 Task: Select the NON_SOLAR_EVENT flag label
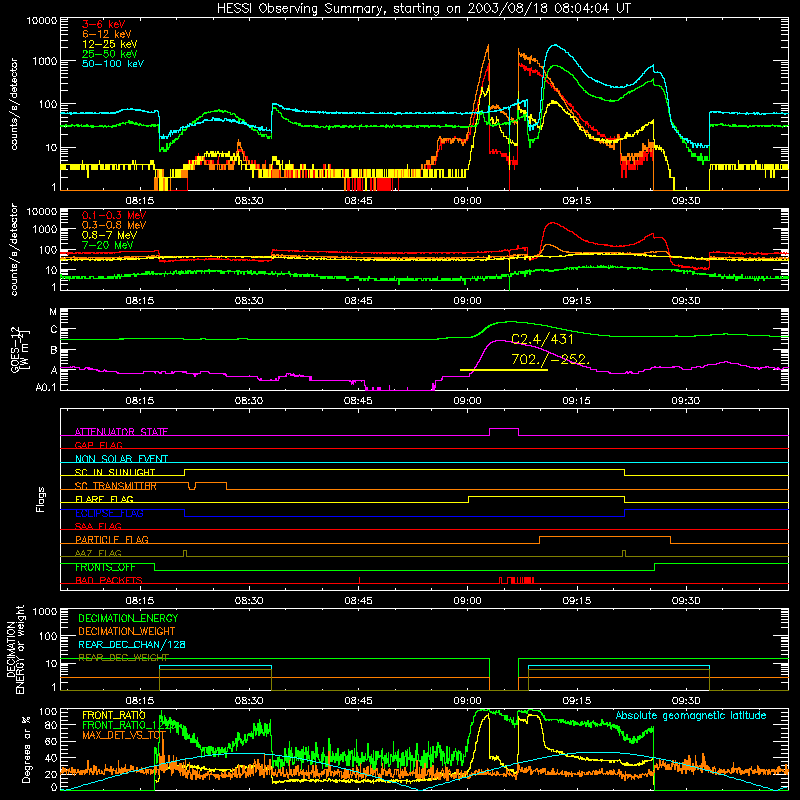click(121, 459)
